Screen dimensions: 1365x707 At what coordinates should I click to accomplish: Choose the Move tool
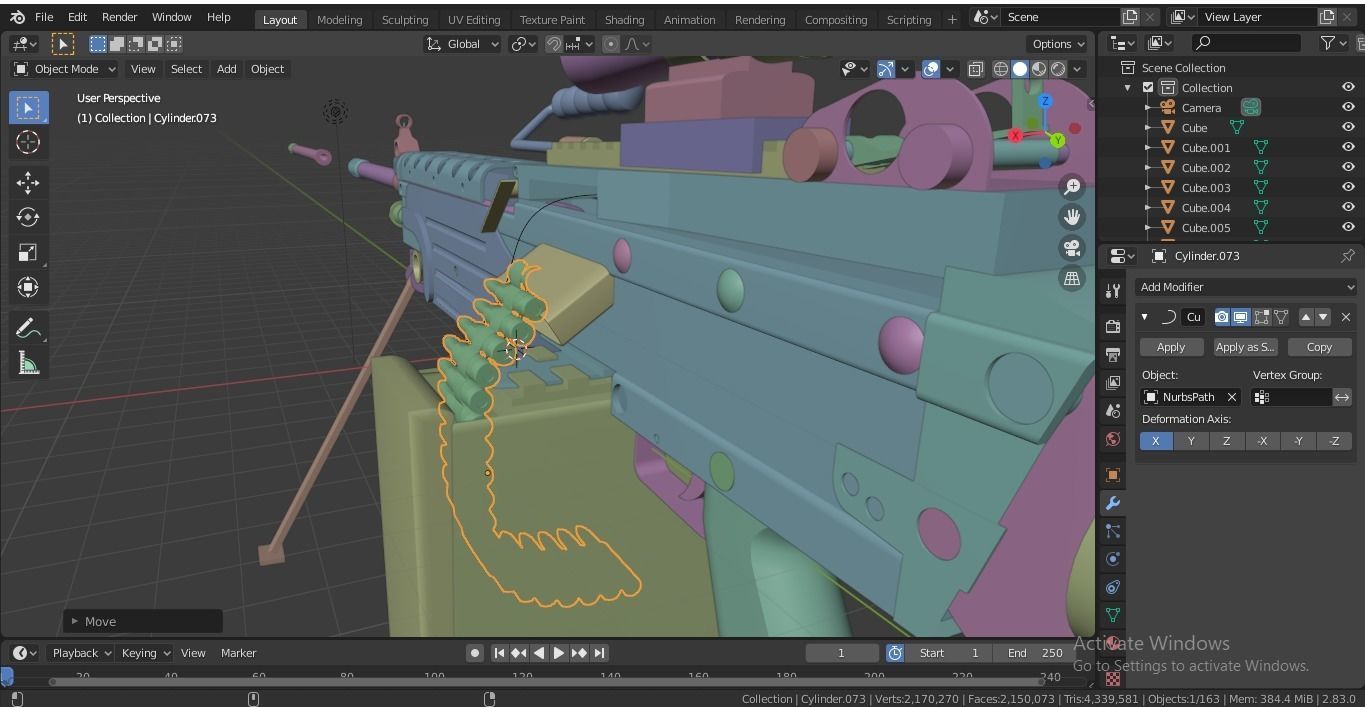coord(28,182)
